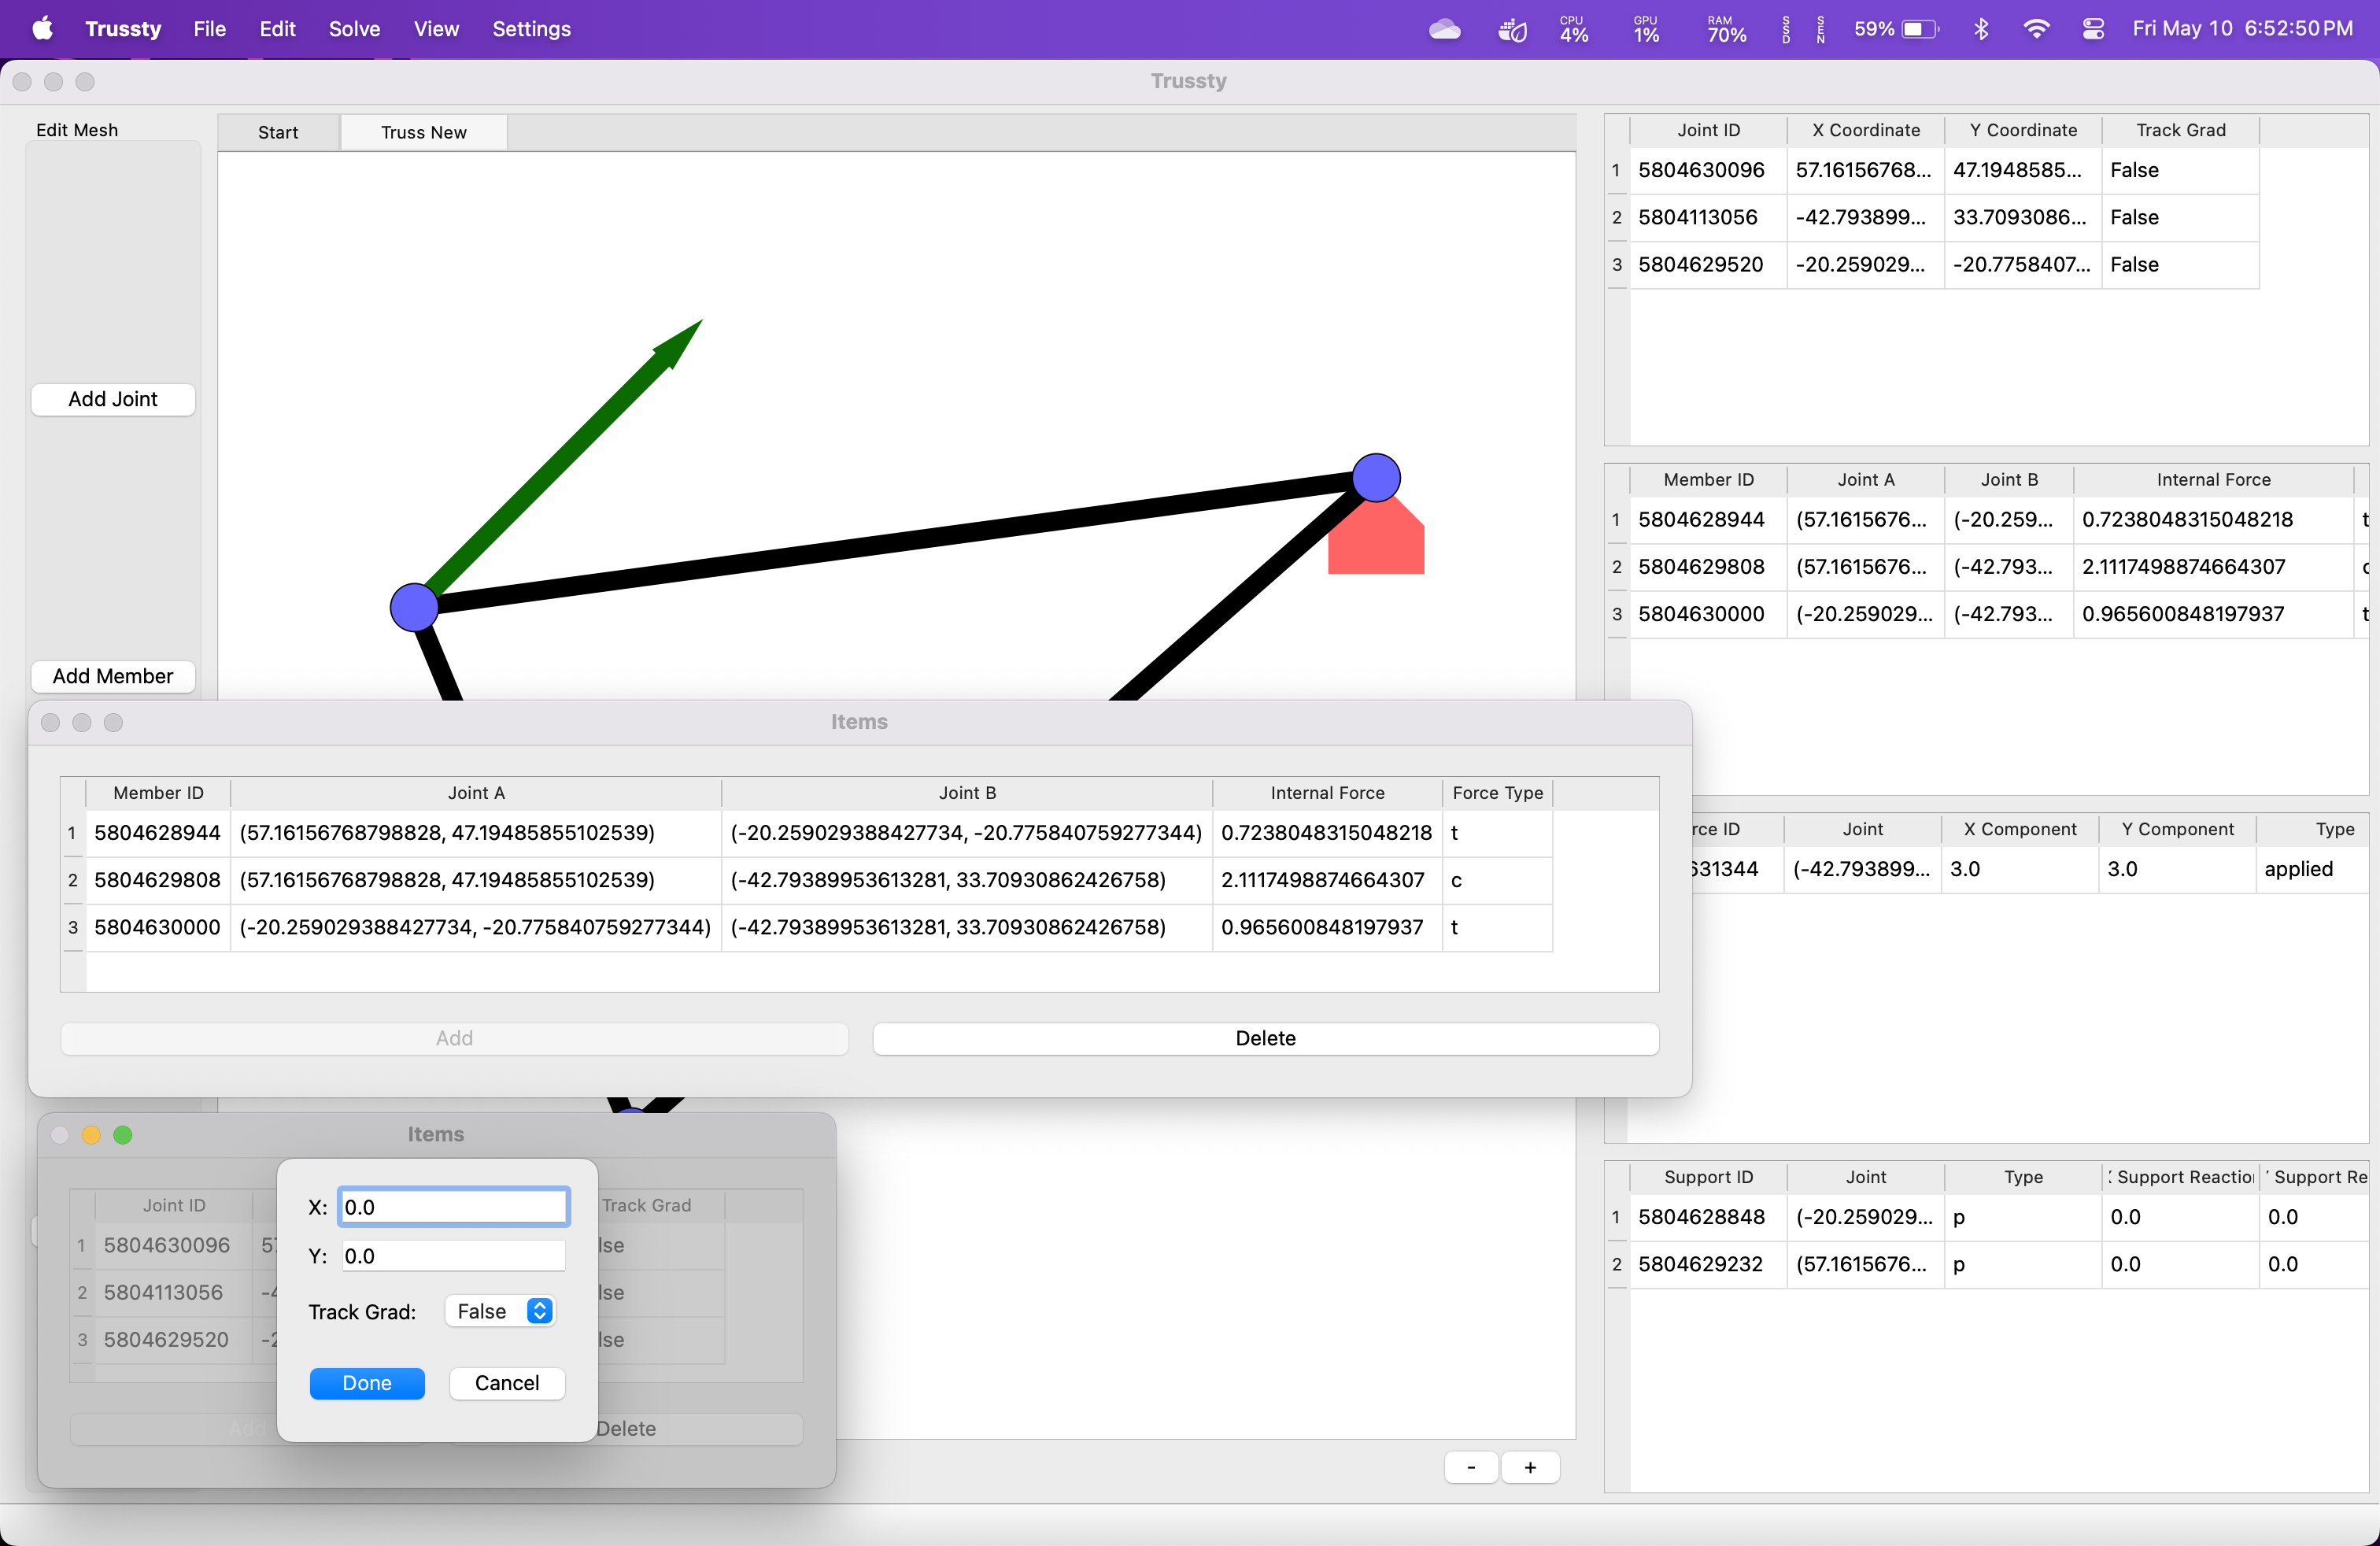
Task: Open the Bluetooth status icon
Action: [x=1980, y=29]
